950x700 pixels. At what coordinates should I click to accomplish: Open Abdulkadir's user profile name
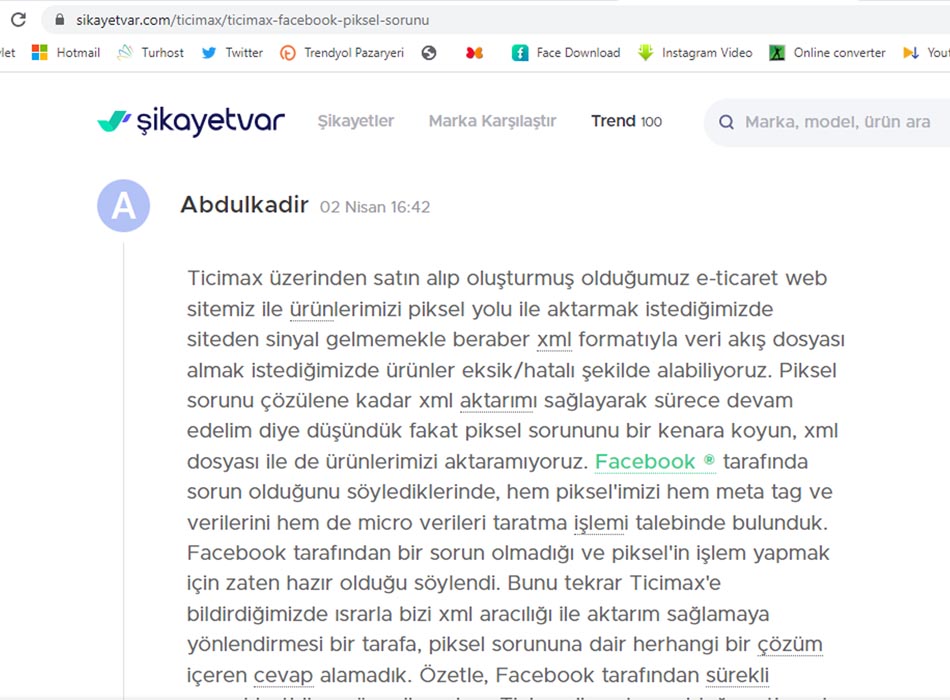244,205
